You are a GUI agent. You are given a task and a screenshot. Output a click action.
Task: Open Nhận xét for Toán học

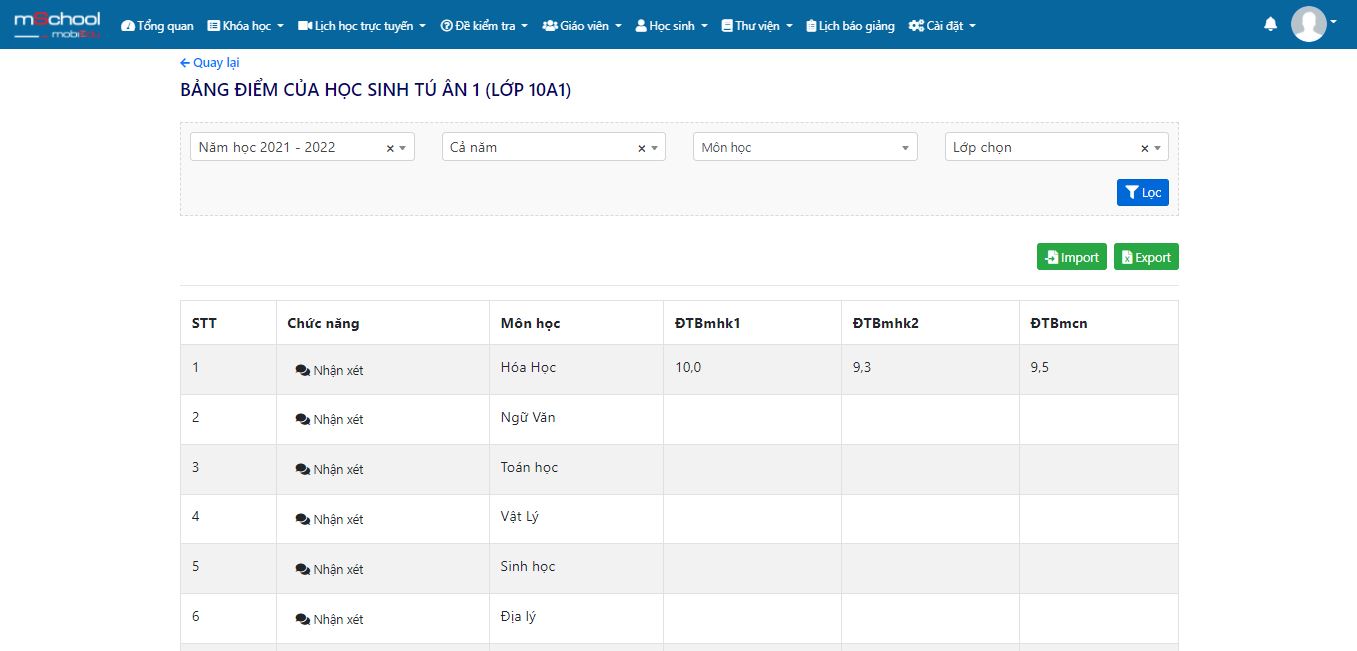(x=330, y=469)
